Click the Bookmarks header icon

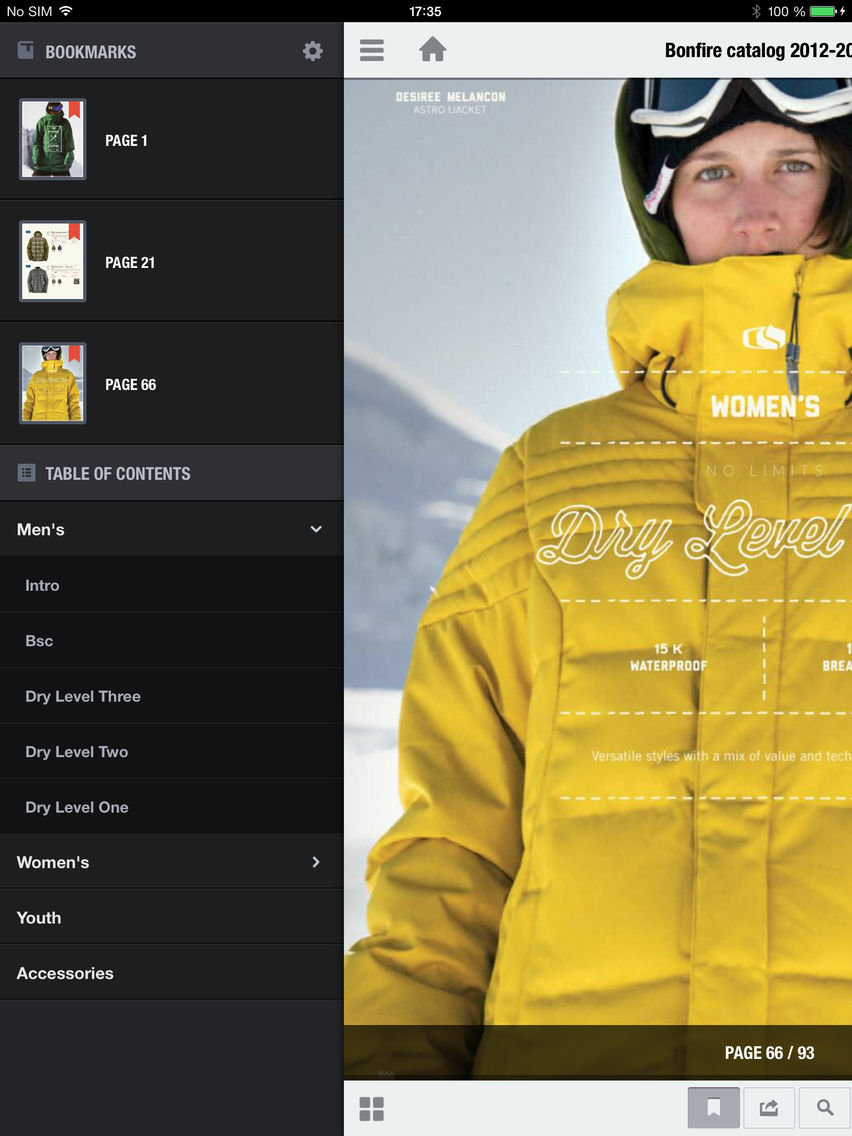[25, 51]
